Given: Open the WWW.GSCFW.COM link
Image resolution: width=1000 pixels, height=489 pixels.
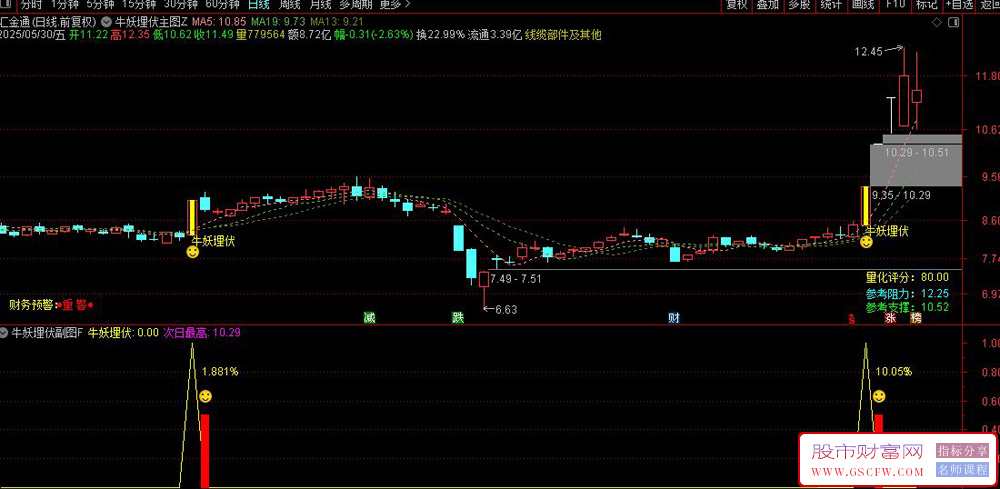Looking at the screenshot, I should pos(867,472).
